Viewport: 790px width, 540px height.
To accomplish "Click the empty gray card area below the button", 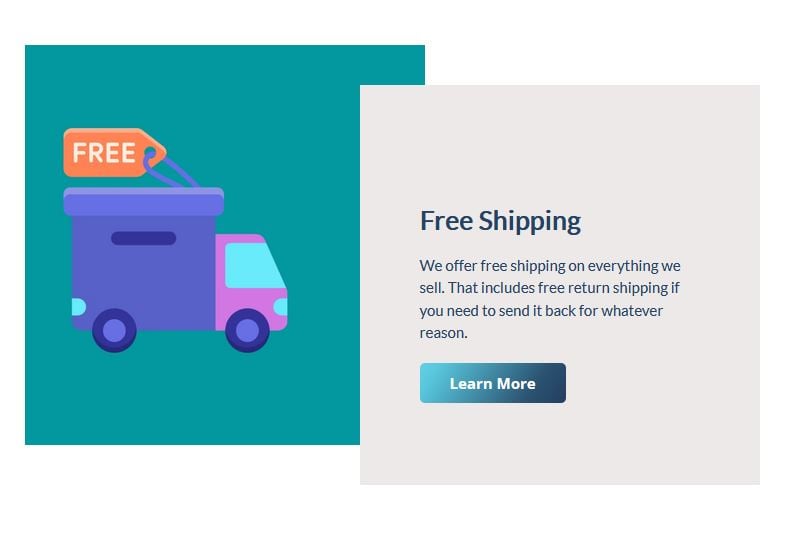I will [x=559, y=443].
